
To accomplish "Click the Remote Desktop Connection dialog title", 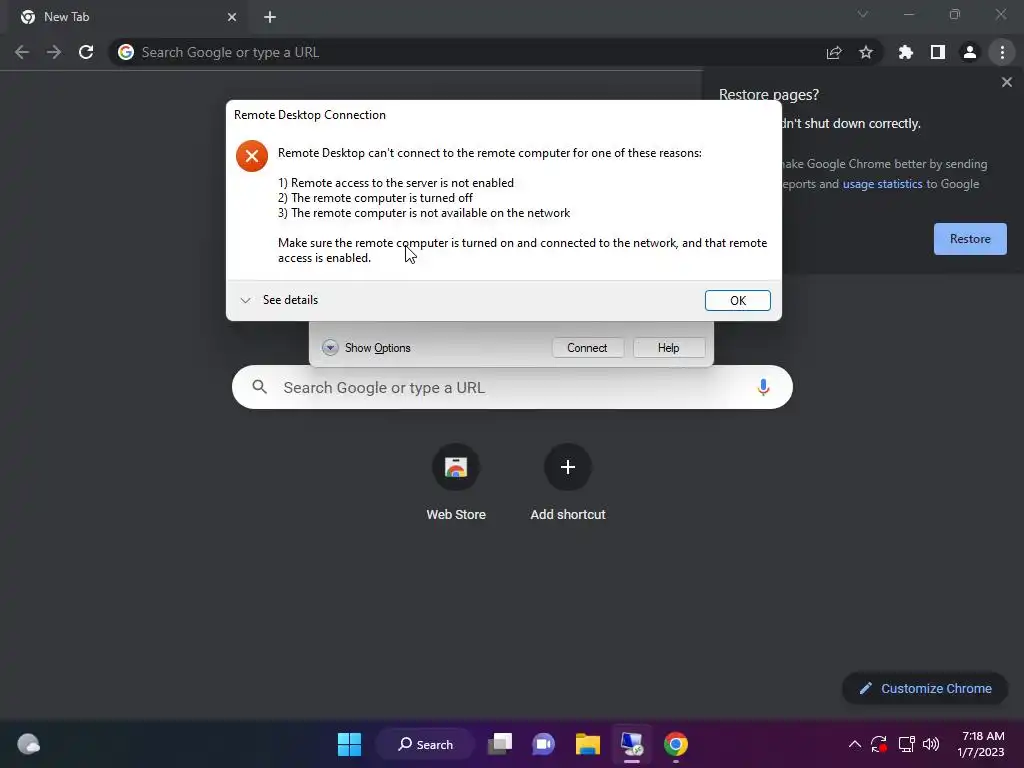I will coord(310,115).
